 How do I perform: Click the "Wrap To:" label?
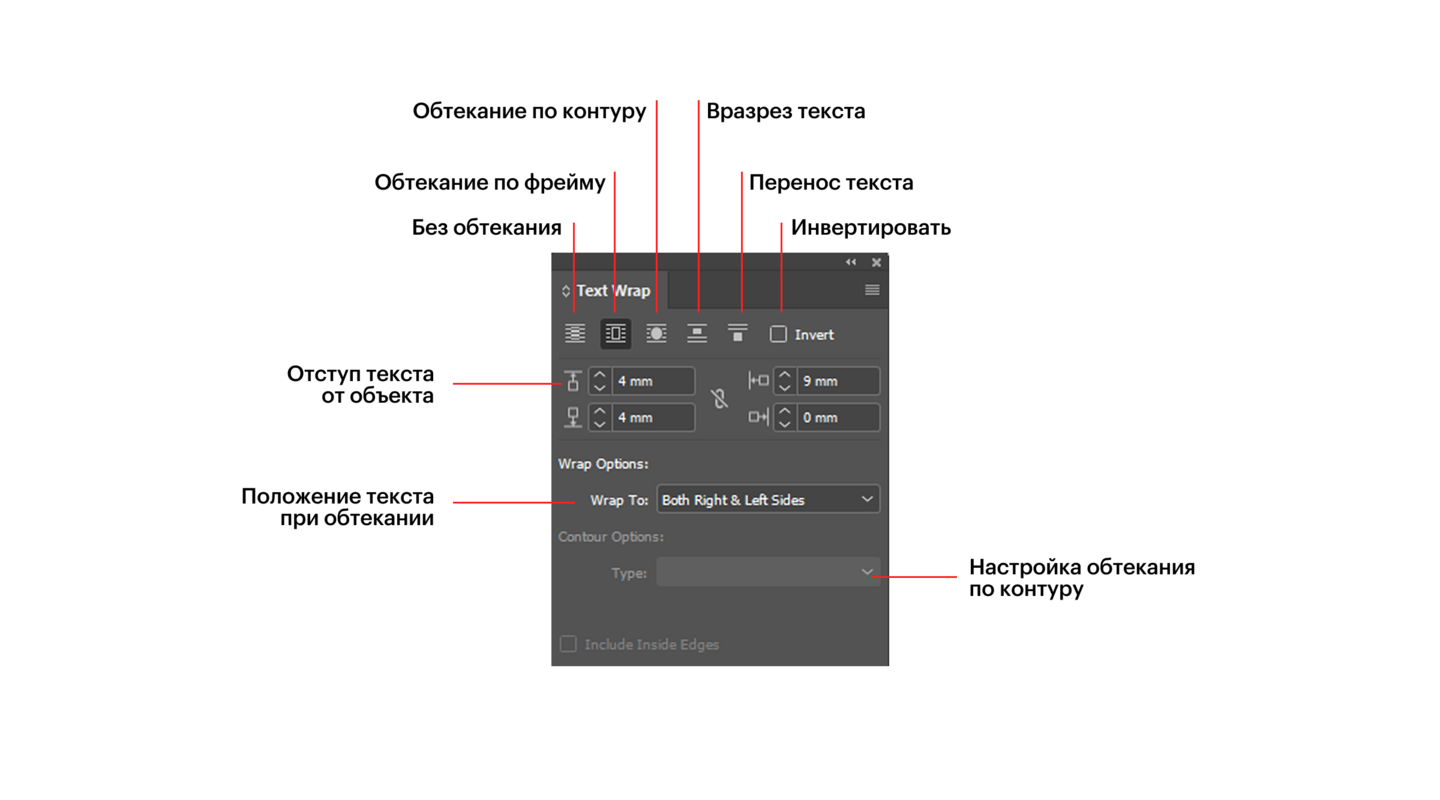pyautogui.click(x=619, y=500)
